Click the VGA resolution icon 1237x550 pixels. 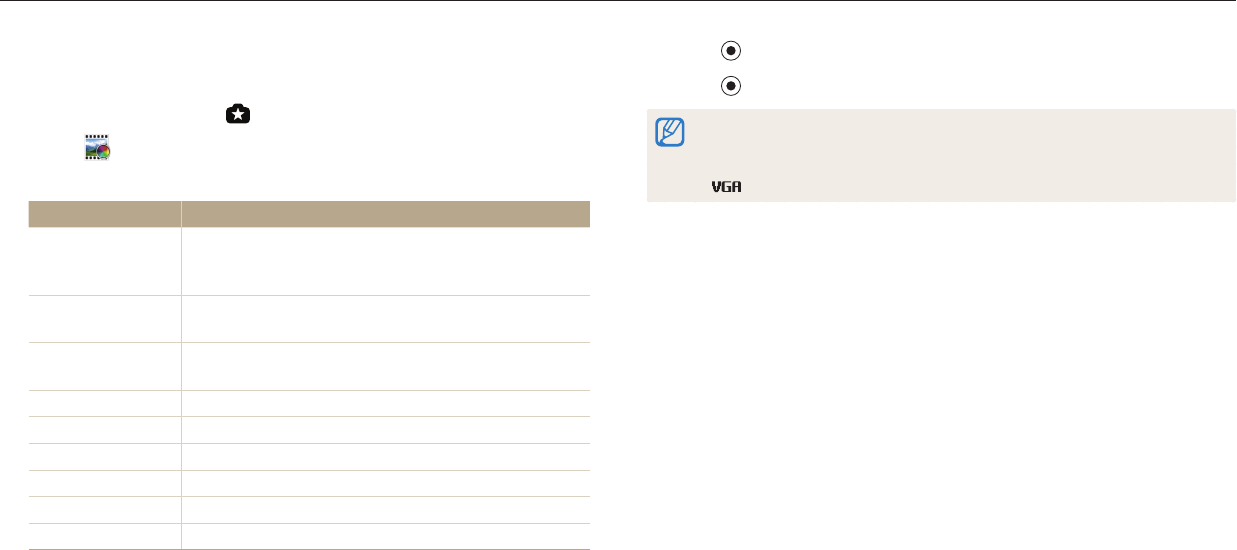pyautogui.click(x=728, y=188)
